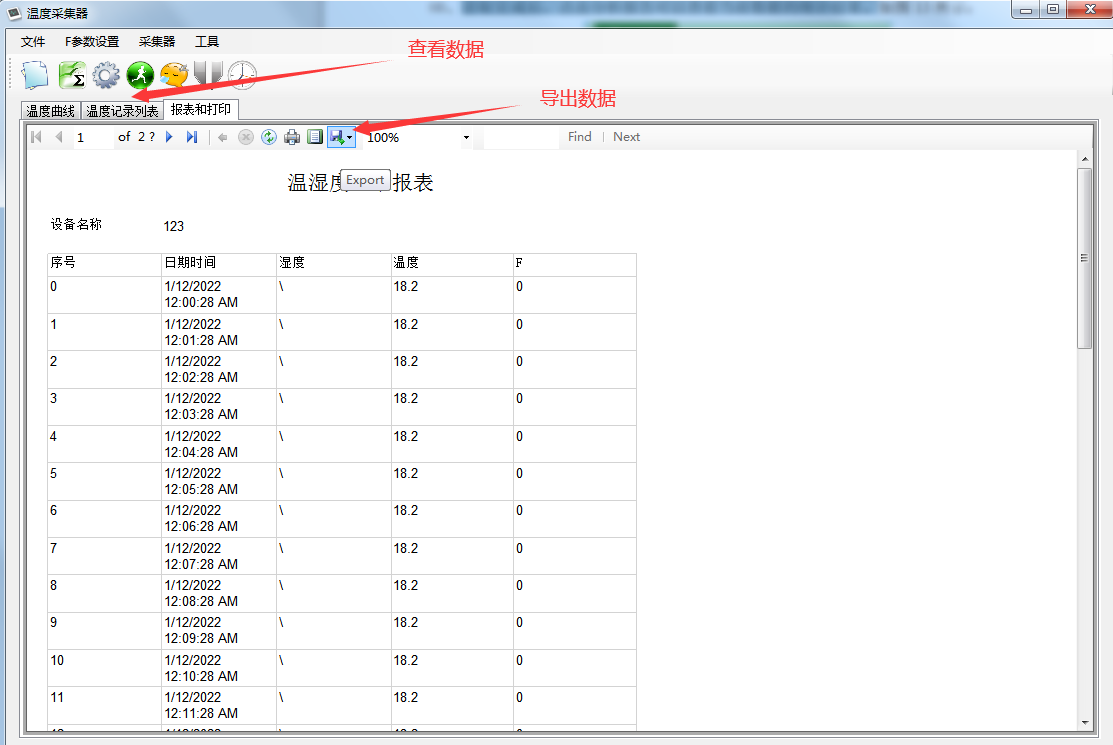
Task: Expand the 100% zoom level dropdown
Action: pos(466,137)
